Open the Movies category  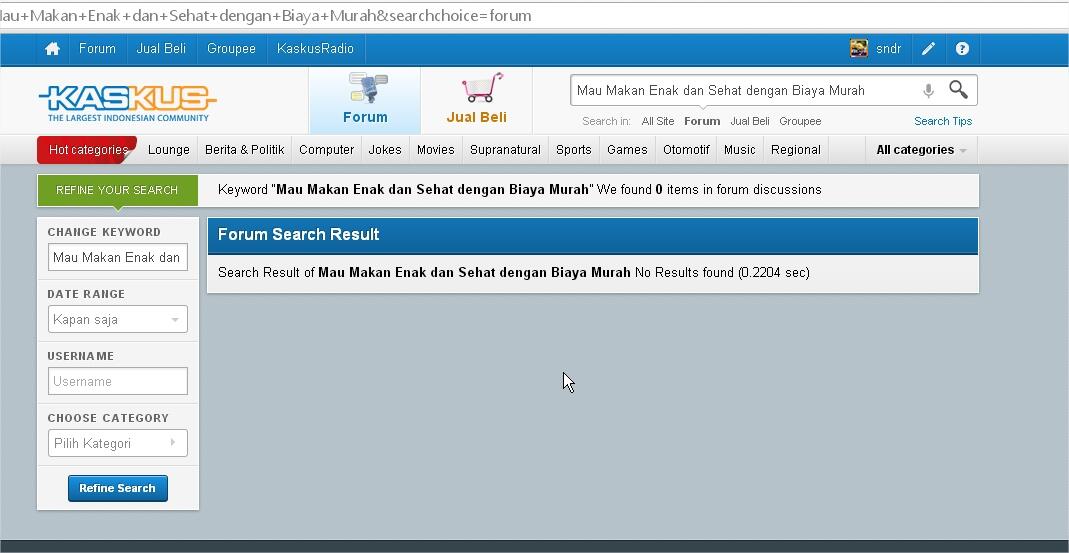pyautogui.click(x=436, y=150)
